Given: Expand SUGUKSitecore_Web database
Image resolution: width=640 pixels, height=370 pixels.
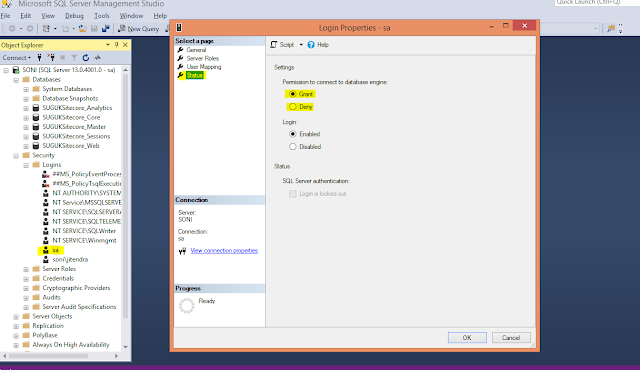Looking at the screenshot, I should (26, 146).
